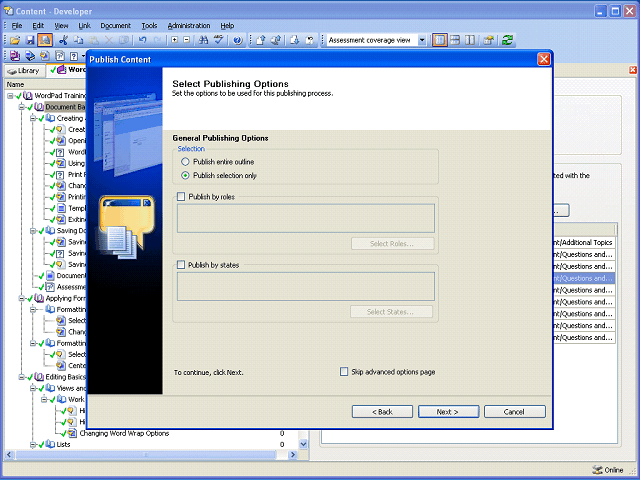This screenshot has width=640, height=480.
Task: Open the Link menu
Action: pos(84,26)
